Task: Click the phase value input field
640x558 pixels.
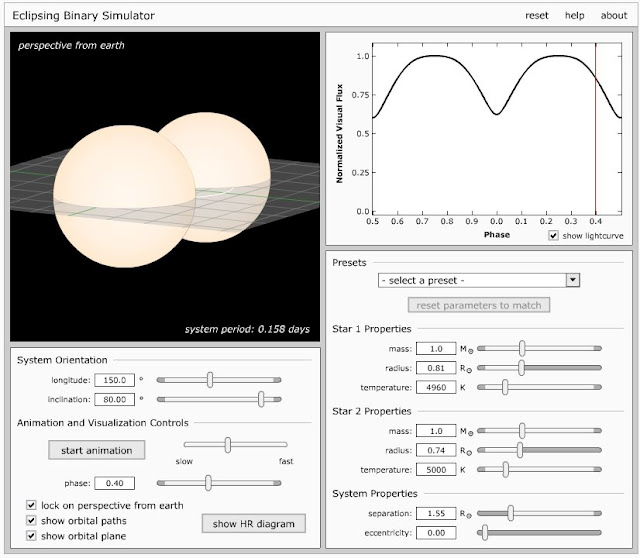Action: pos(114,483)
